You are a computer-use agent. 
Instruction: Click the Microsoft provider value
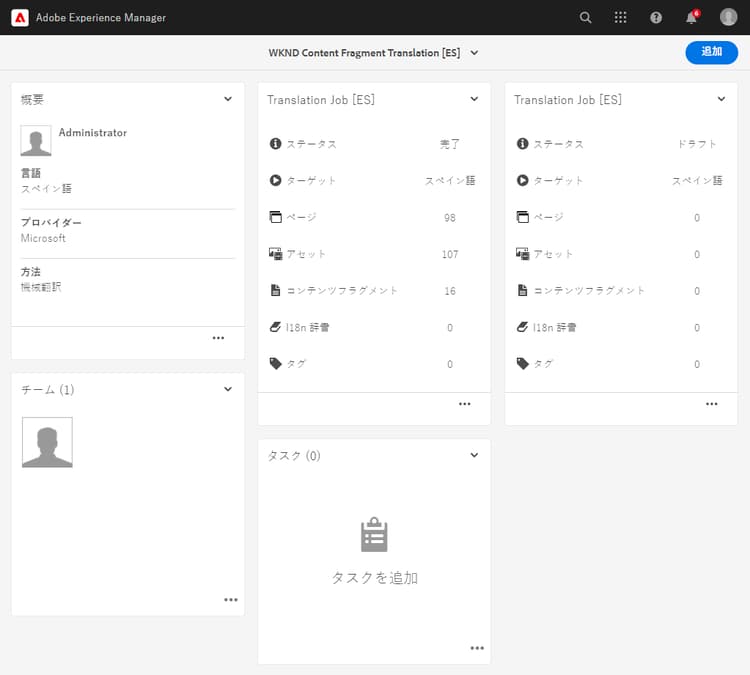(x=43, y=238)
